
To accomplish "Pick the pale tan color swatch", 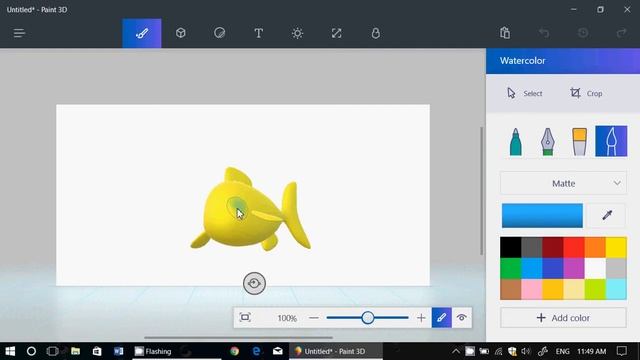I will [574, 289].
